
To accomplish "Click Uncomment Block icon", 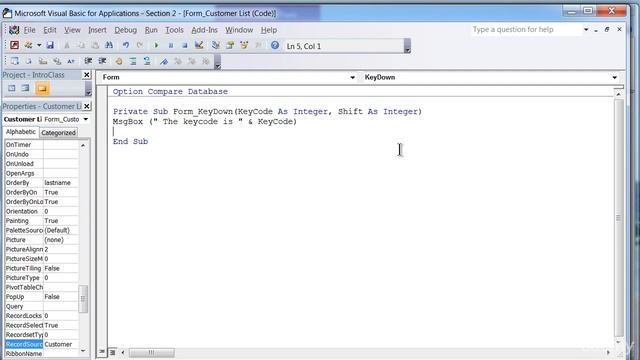I will 147,61.
